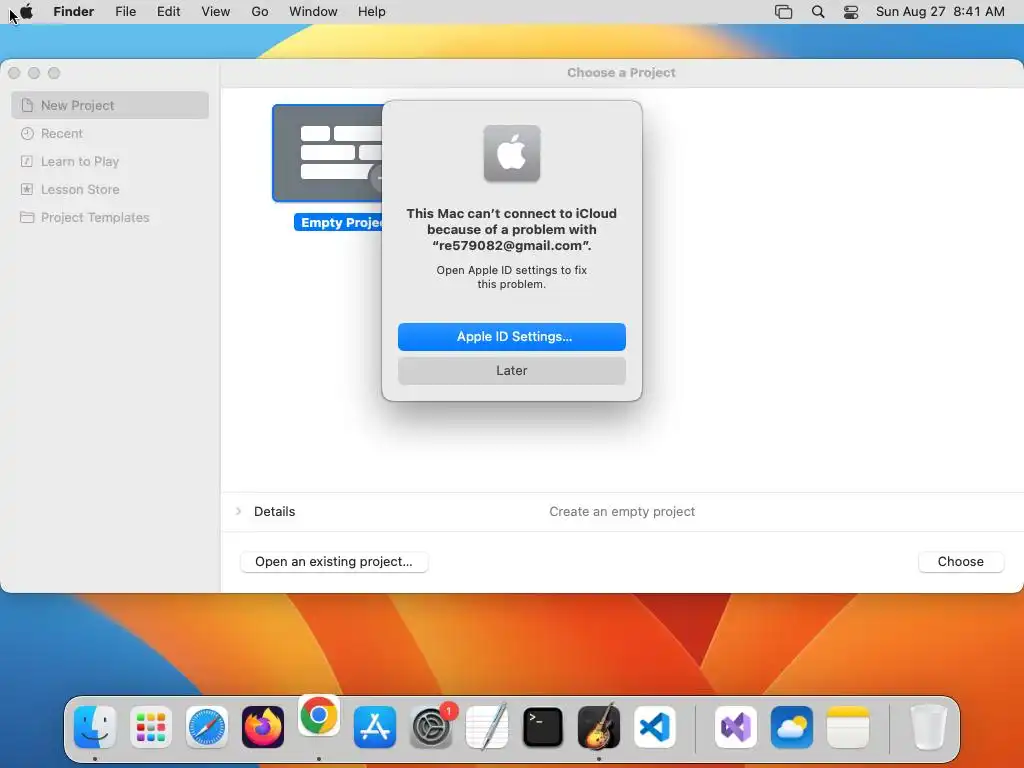The width and height of the screenshot is (1024, 768).
Task: Select New Project in the sidebar
Action: (110, 105)
